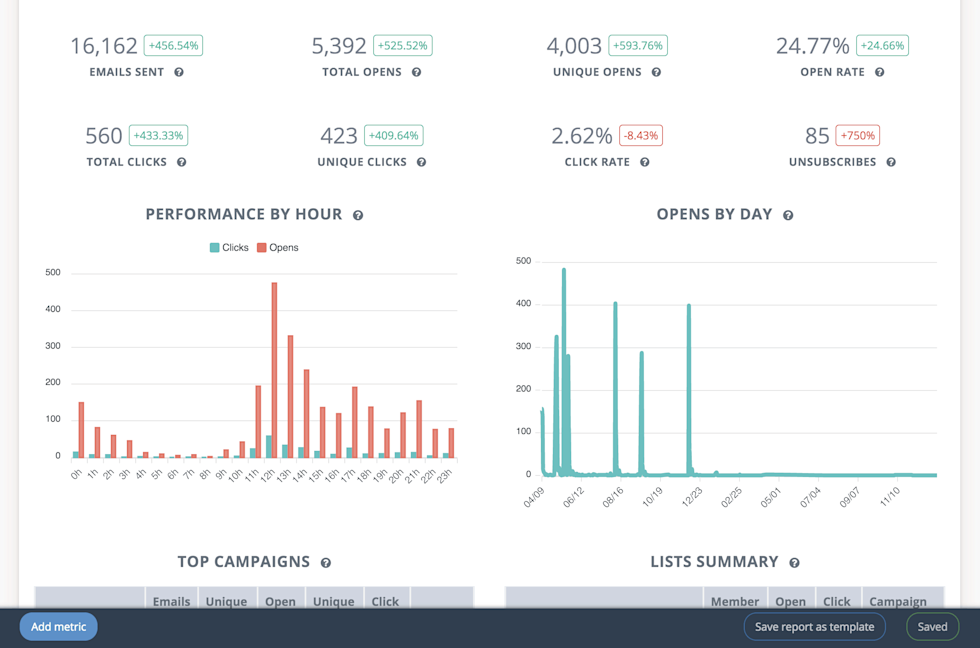Click the Performance By Hour help icon
Screen dimensions: 980x648
tap(360, 214)
